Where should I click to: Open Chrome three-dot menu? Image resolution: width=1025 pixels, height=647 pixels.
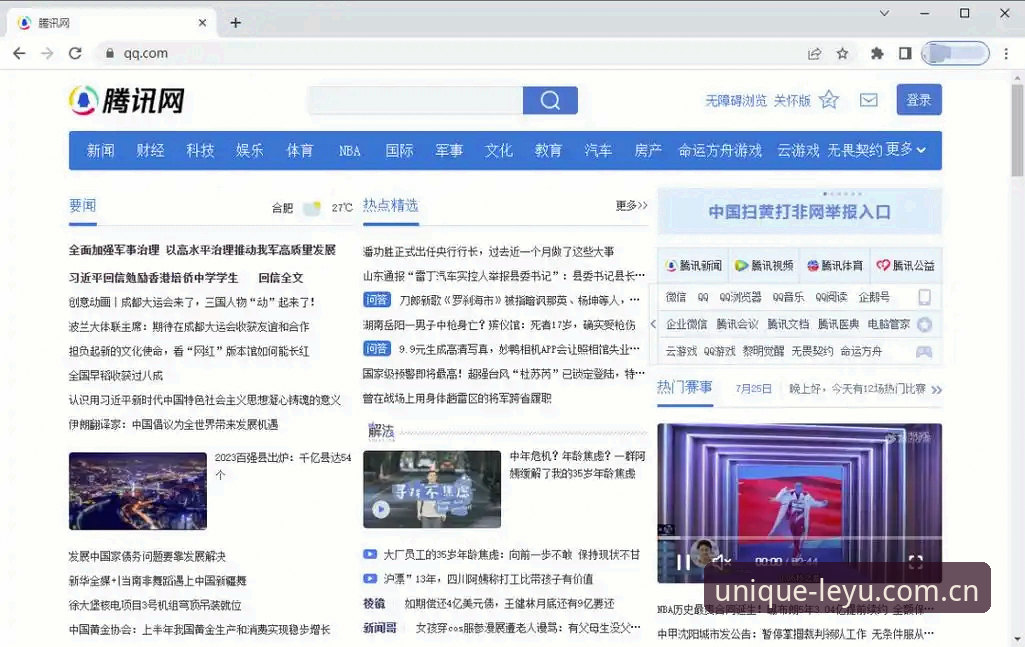coord(1006,54)
